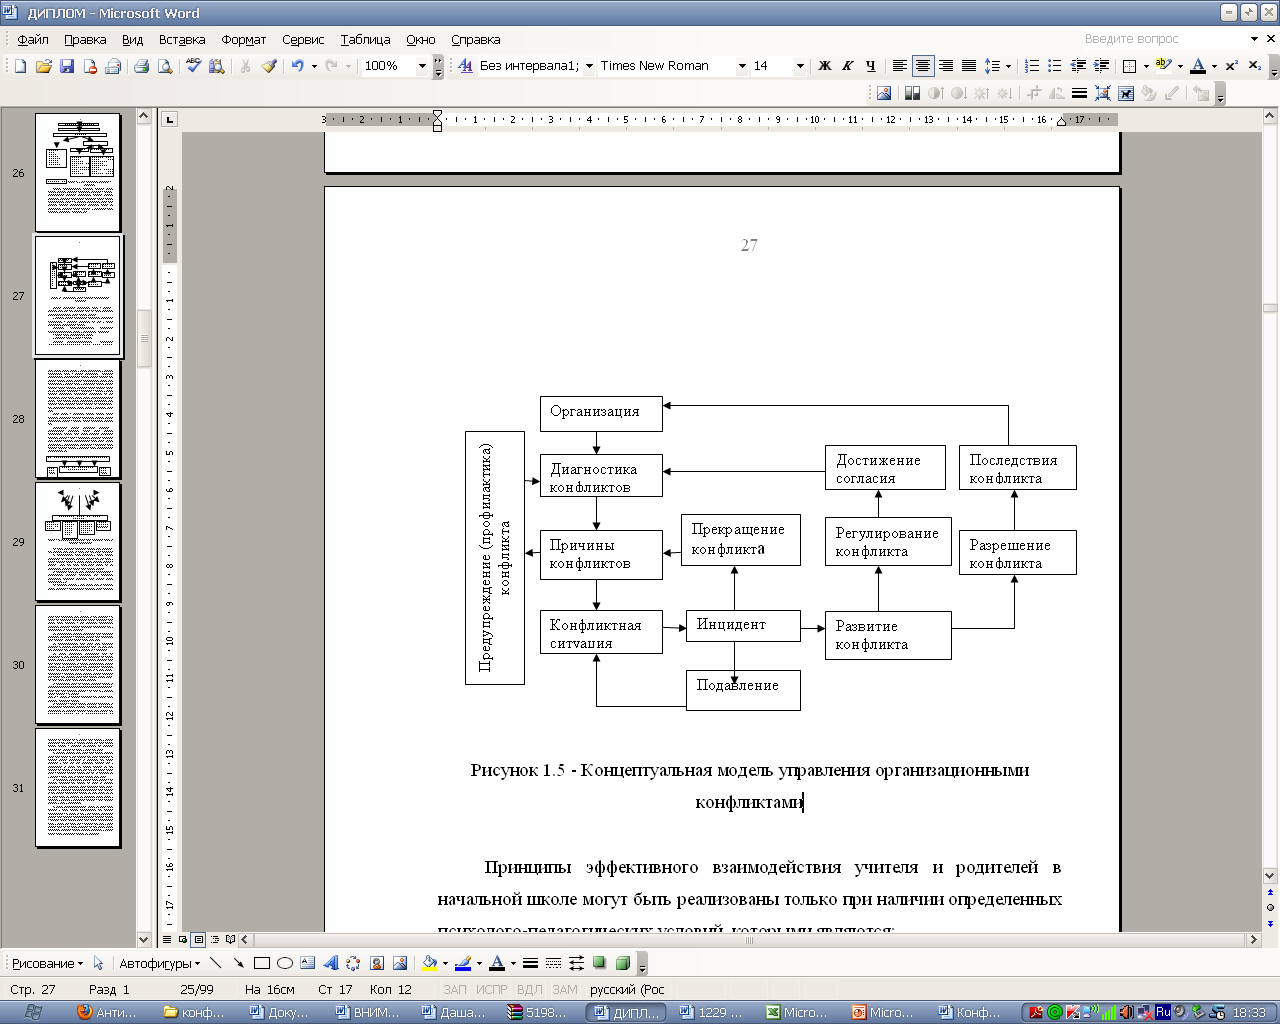Open the zoom percentage dropdown

[x=422, y=66]
